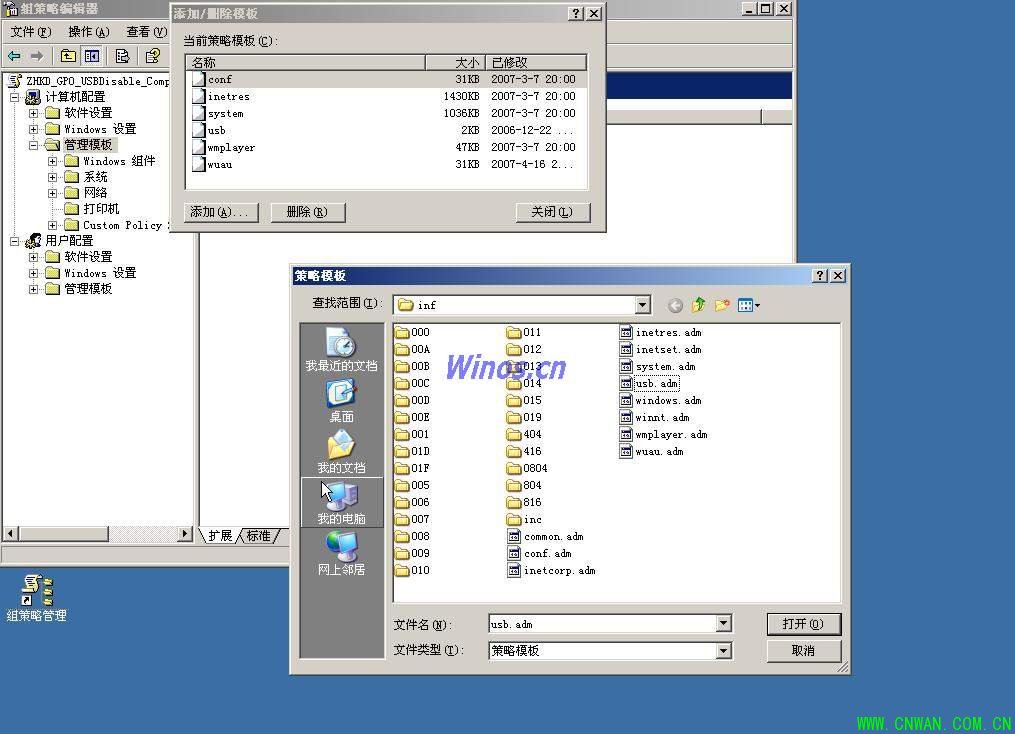The height and width of the screenshot is (734, 1015).
Task: Click the 删除 button in template dialog
Action: pos(307,212)
